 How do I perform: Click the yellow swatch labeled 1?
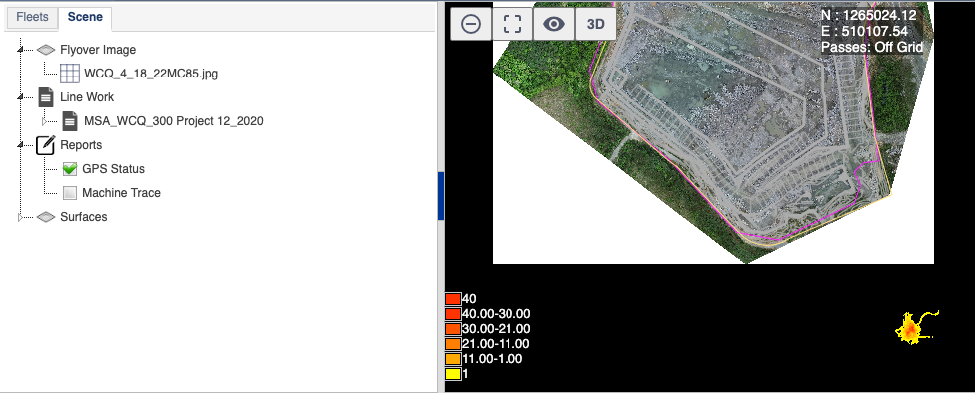point(453,374)
